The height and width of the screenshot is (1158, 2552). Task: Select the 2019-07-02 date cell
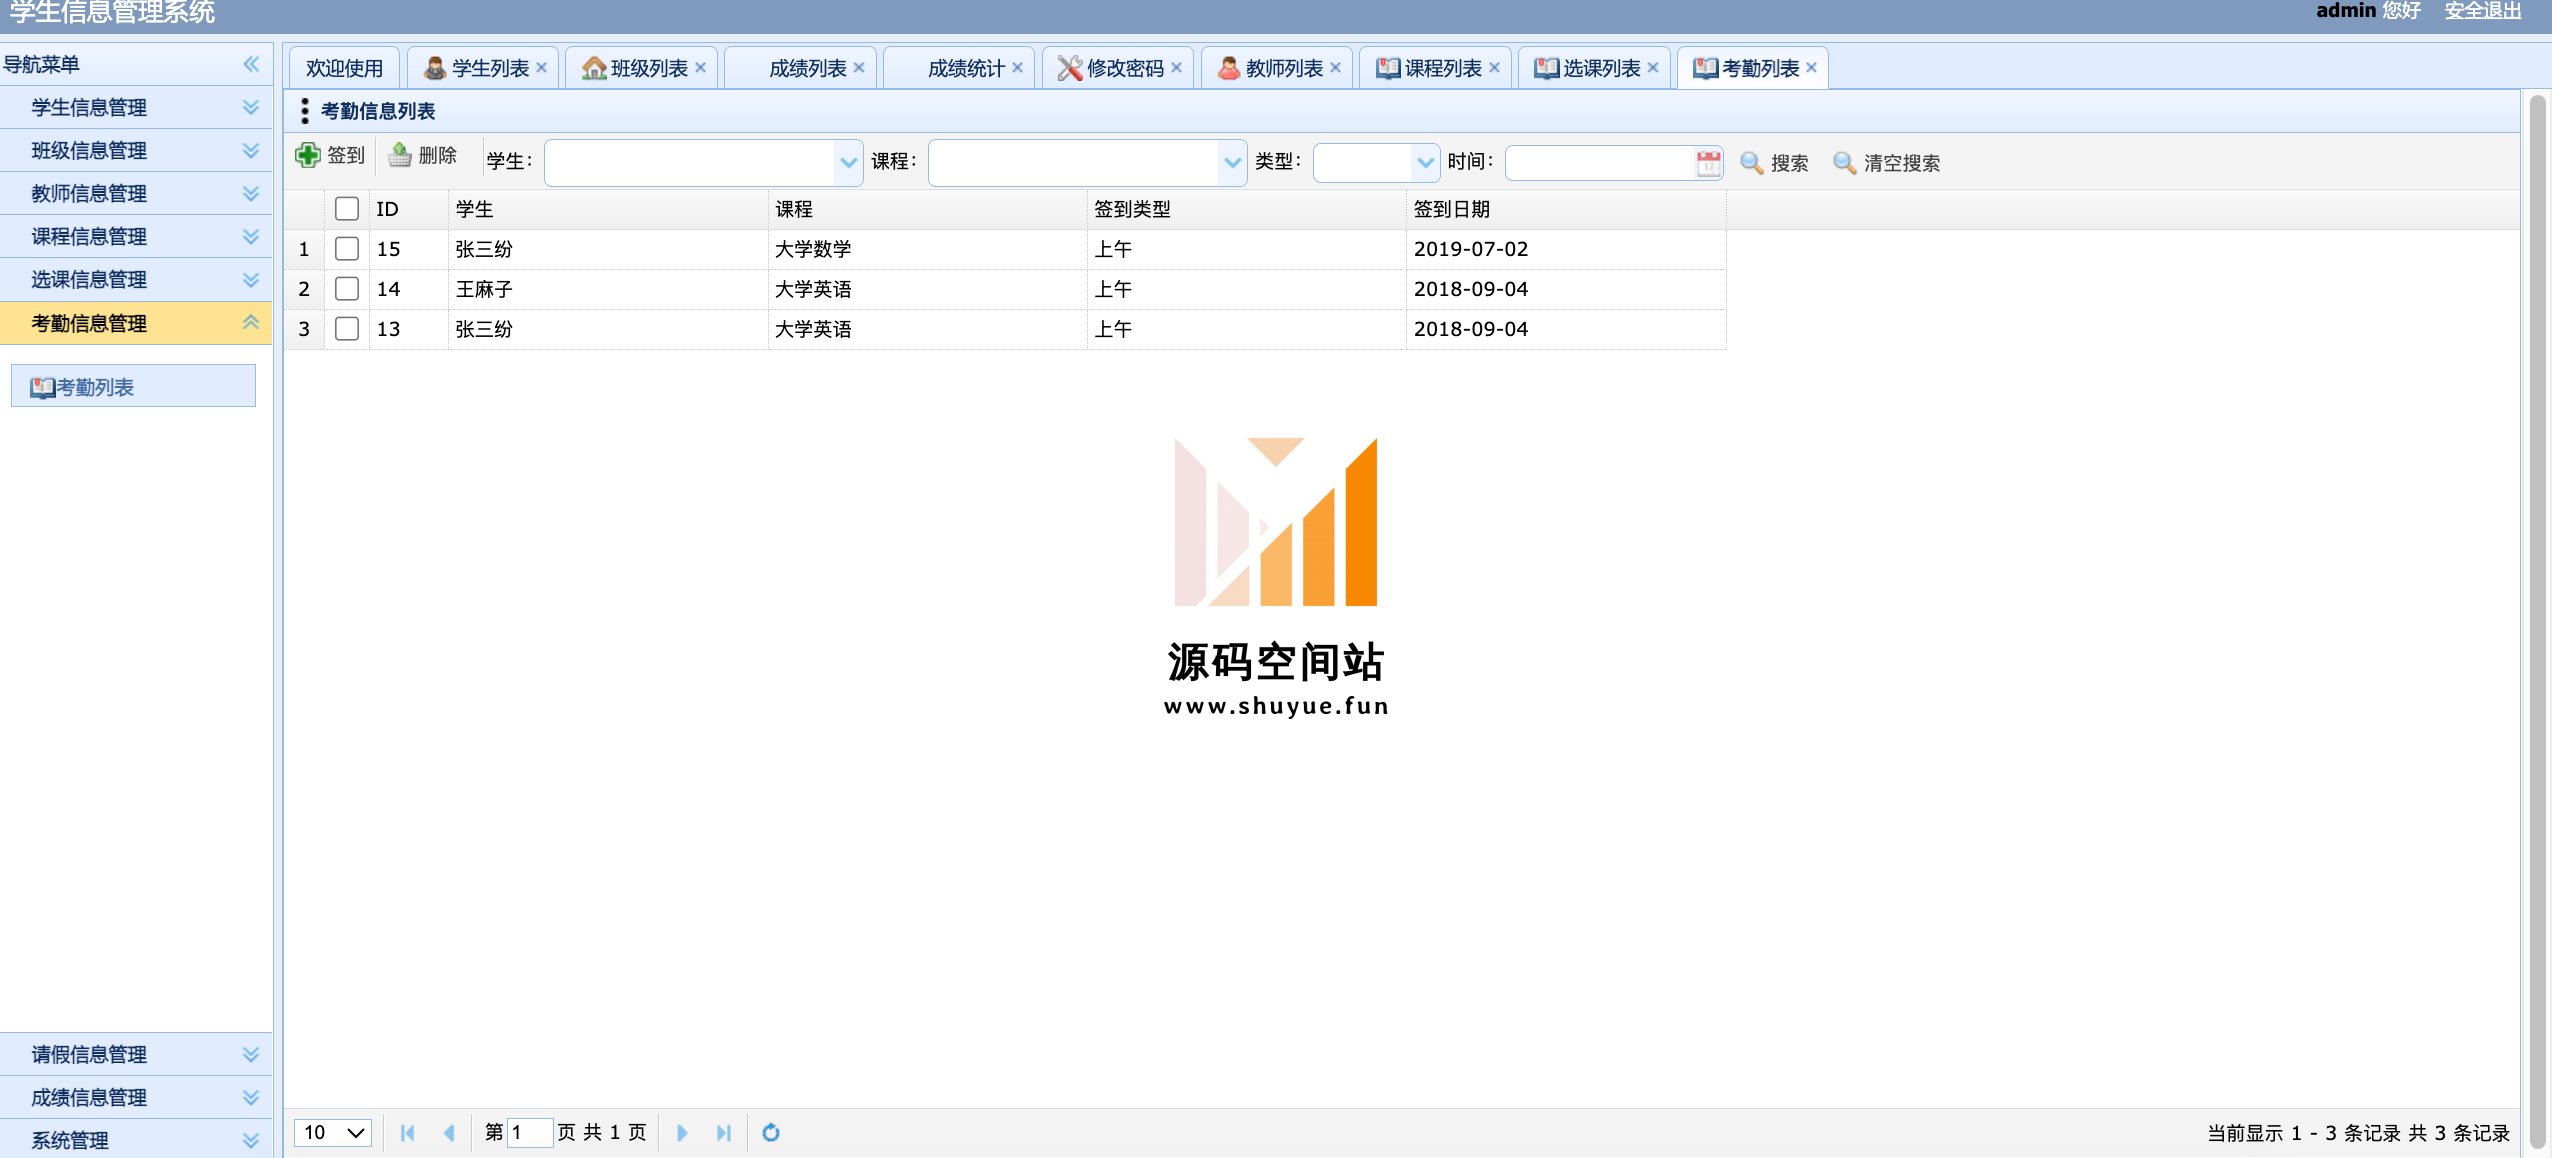pyautogui.click(x=1566, y=249)
